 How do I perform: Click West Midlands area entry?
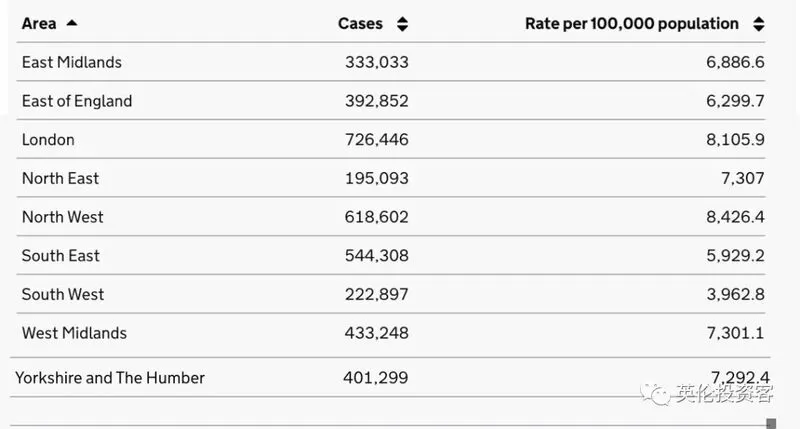coord(74,333)
